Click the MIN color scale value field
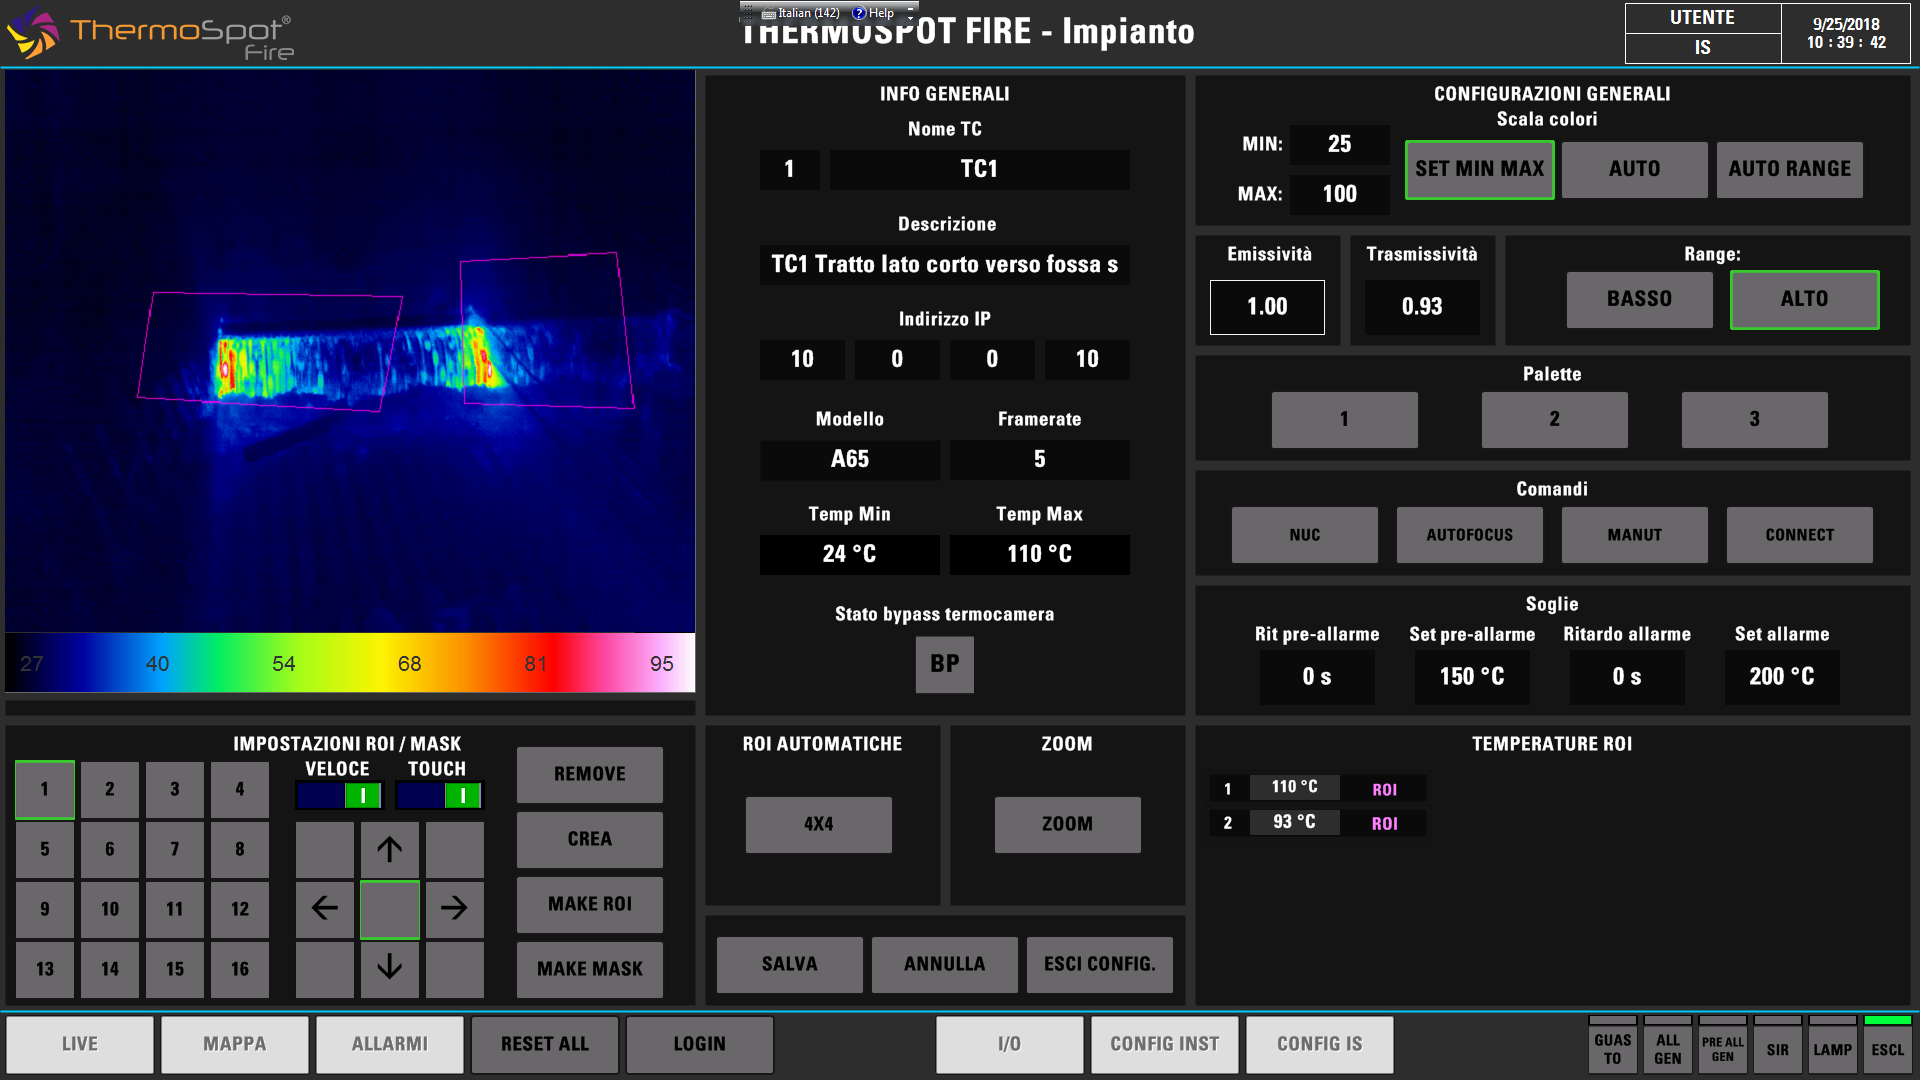This screenshot has height=1080, width=1920. coord(1339,144)
